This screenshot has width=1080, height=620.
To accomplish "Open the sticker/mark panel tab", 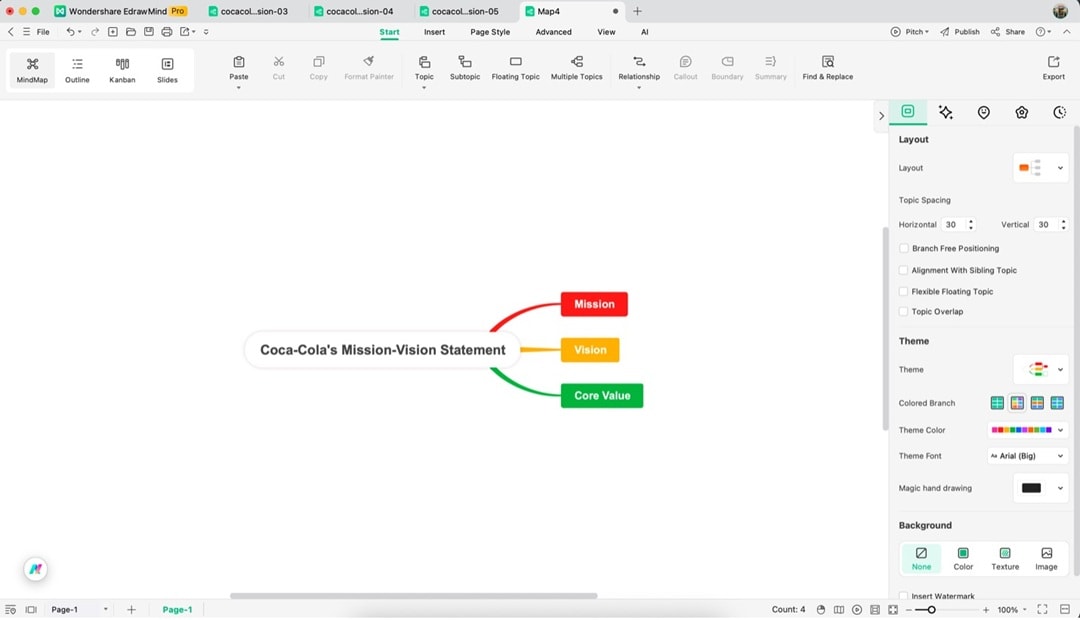I will 984,112.
